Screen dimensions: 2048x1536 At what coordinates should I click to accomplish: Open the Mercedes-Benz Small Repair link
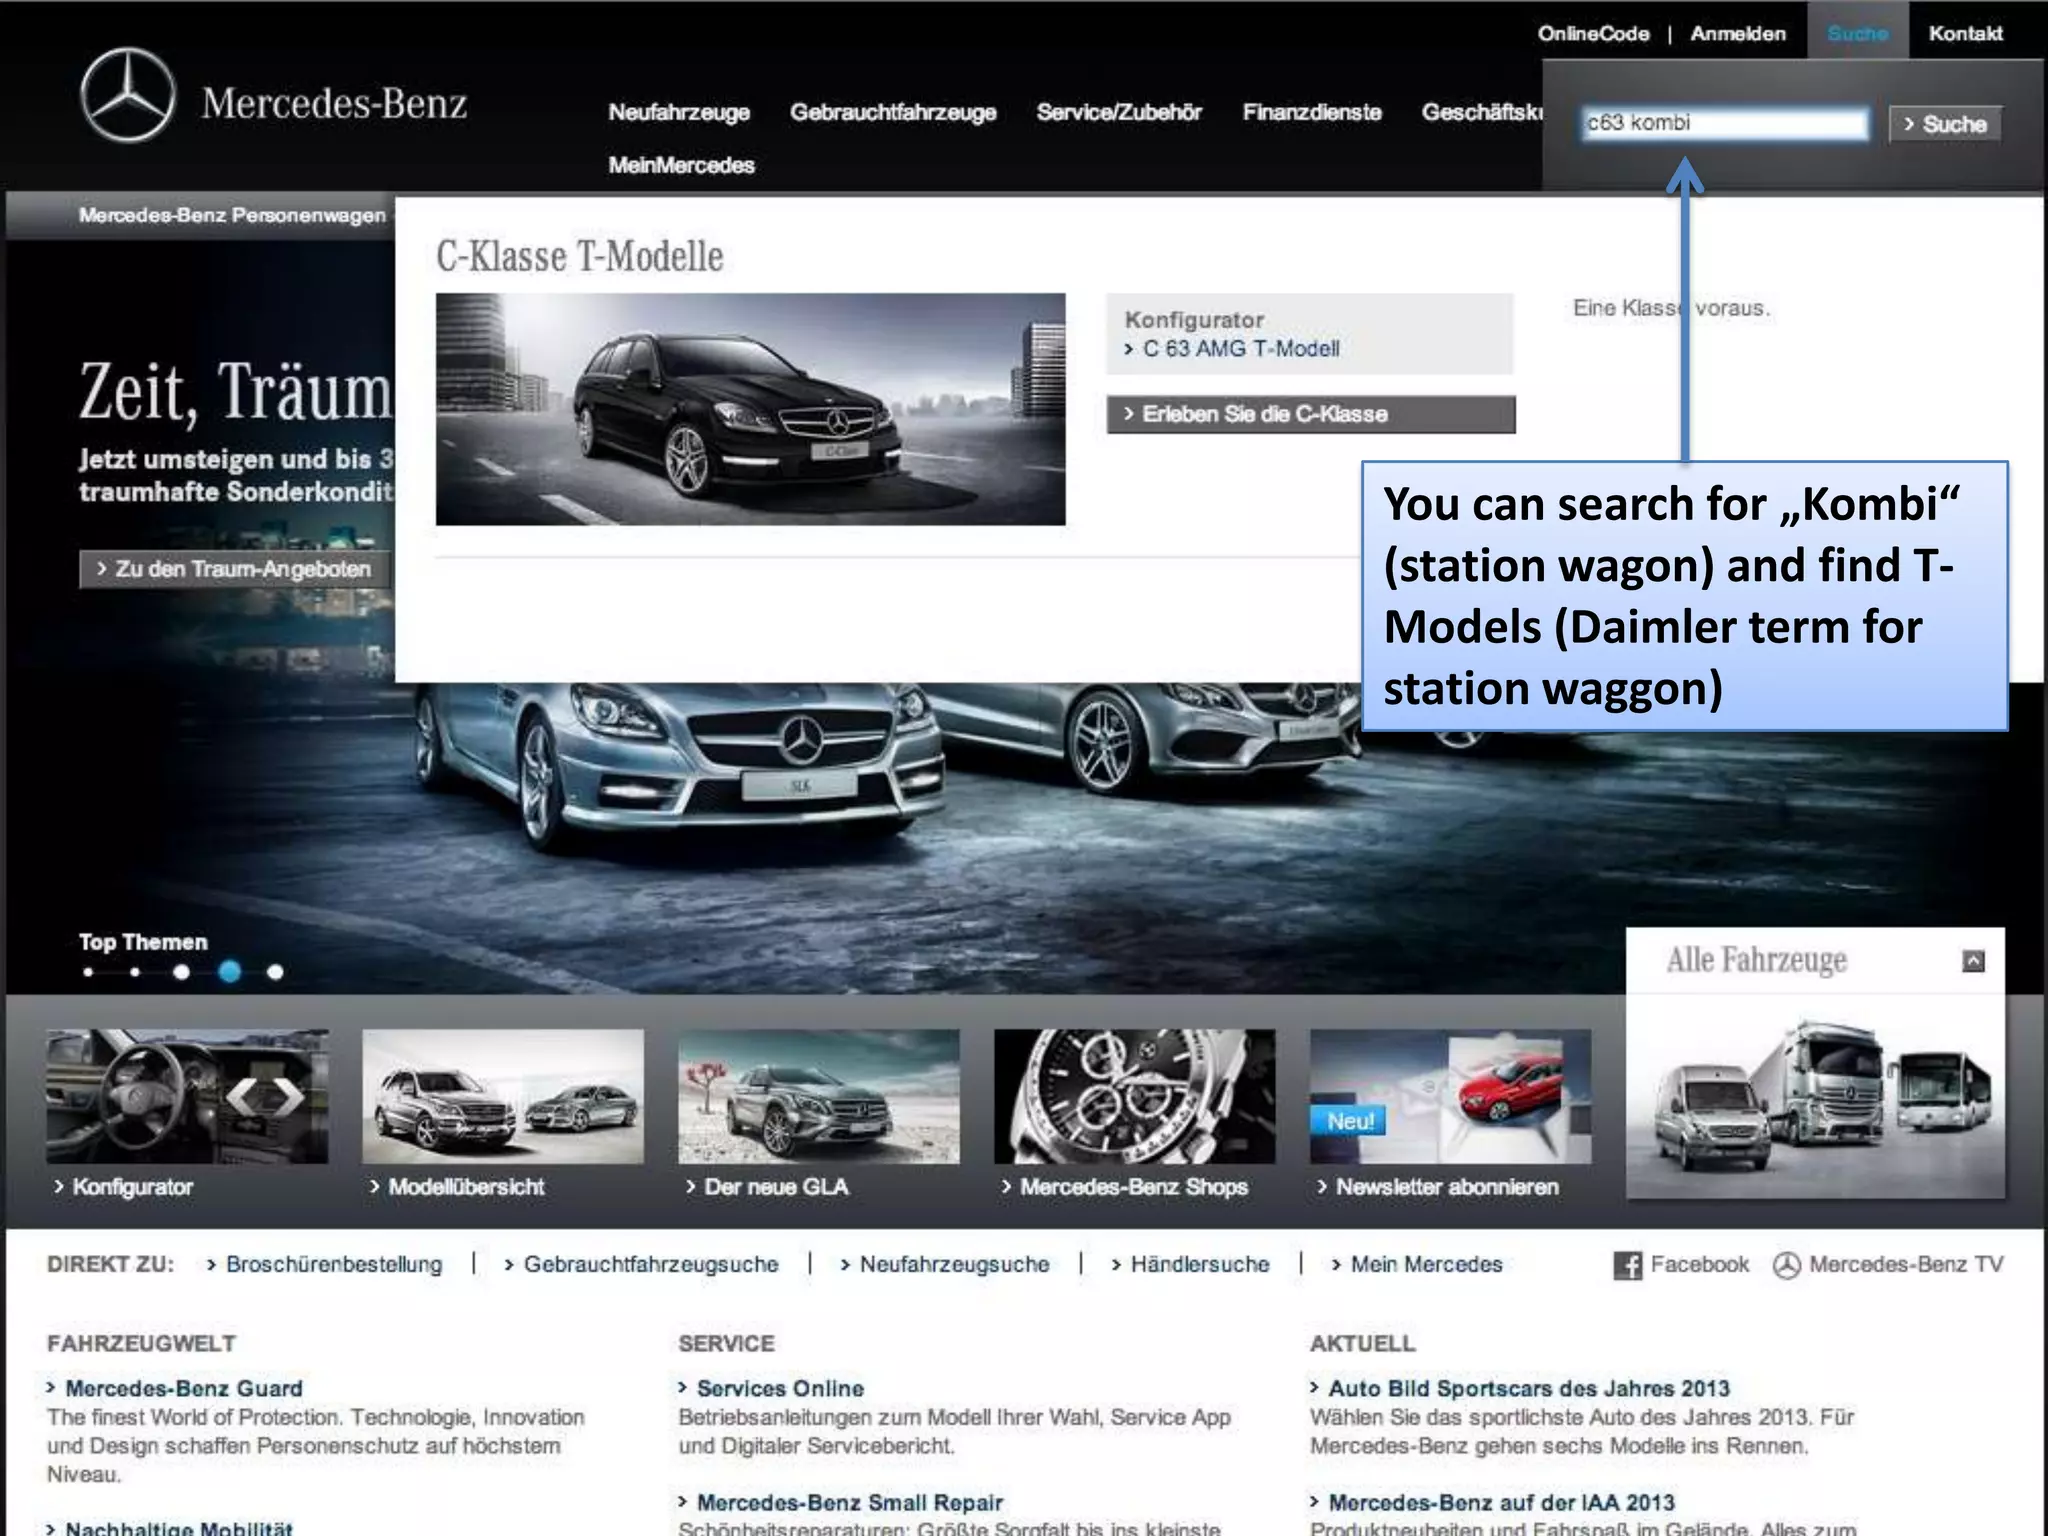(x=850, y=1503)
